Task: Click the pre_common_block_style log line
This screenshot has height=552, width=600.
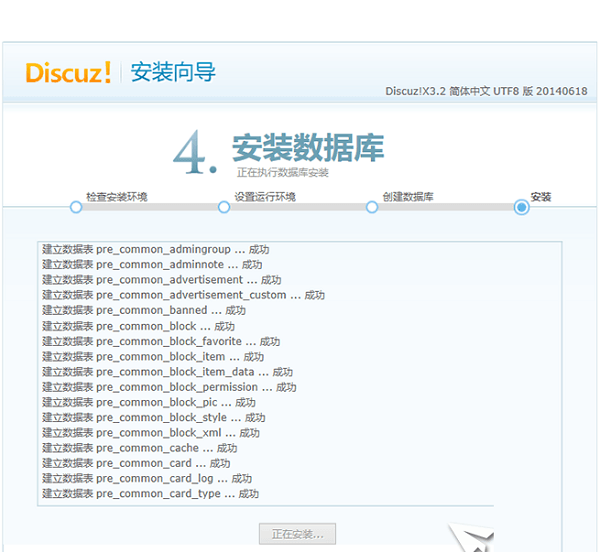Action: [154, 418]
